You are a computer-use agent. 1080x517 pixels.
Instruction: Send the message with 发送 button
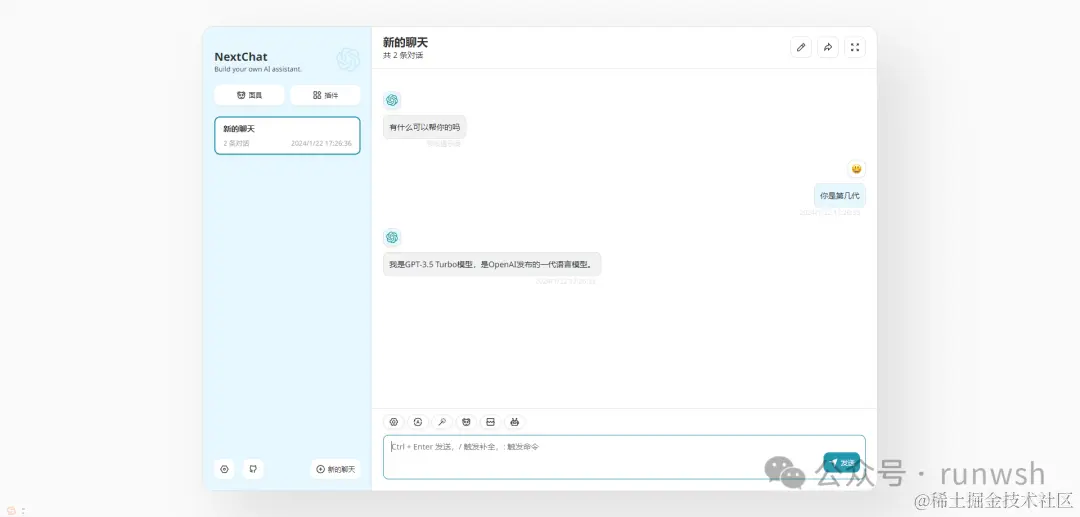click(842, 463)
